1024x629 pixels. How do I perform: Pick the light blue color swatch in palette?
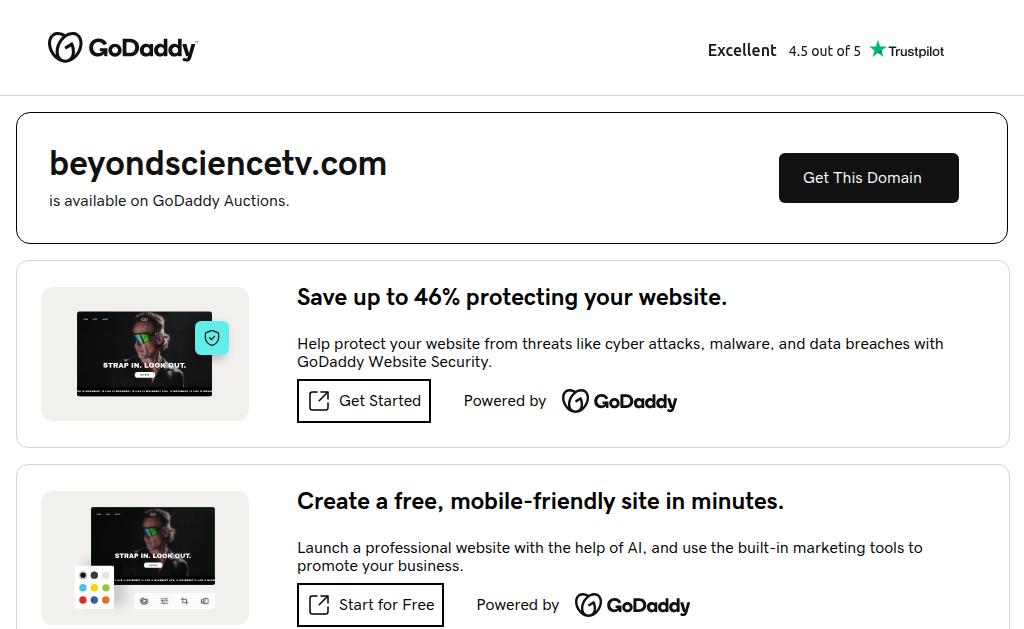83,588
